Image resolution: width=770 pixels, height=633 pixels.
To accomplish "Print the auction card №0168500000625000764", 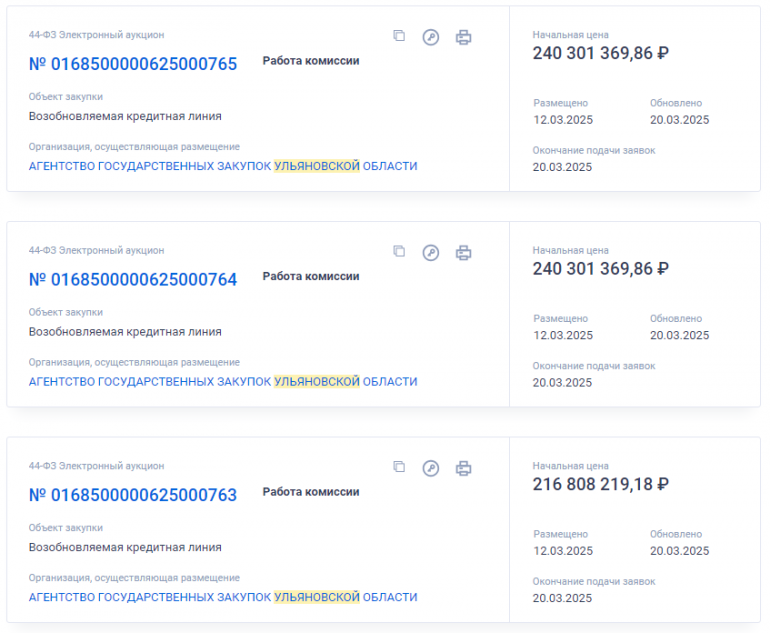I will click(x=463, y=253).
